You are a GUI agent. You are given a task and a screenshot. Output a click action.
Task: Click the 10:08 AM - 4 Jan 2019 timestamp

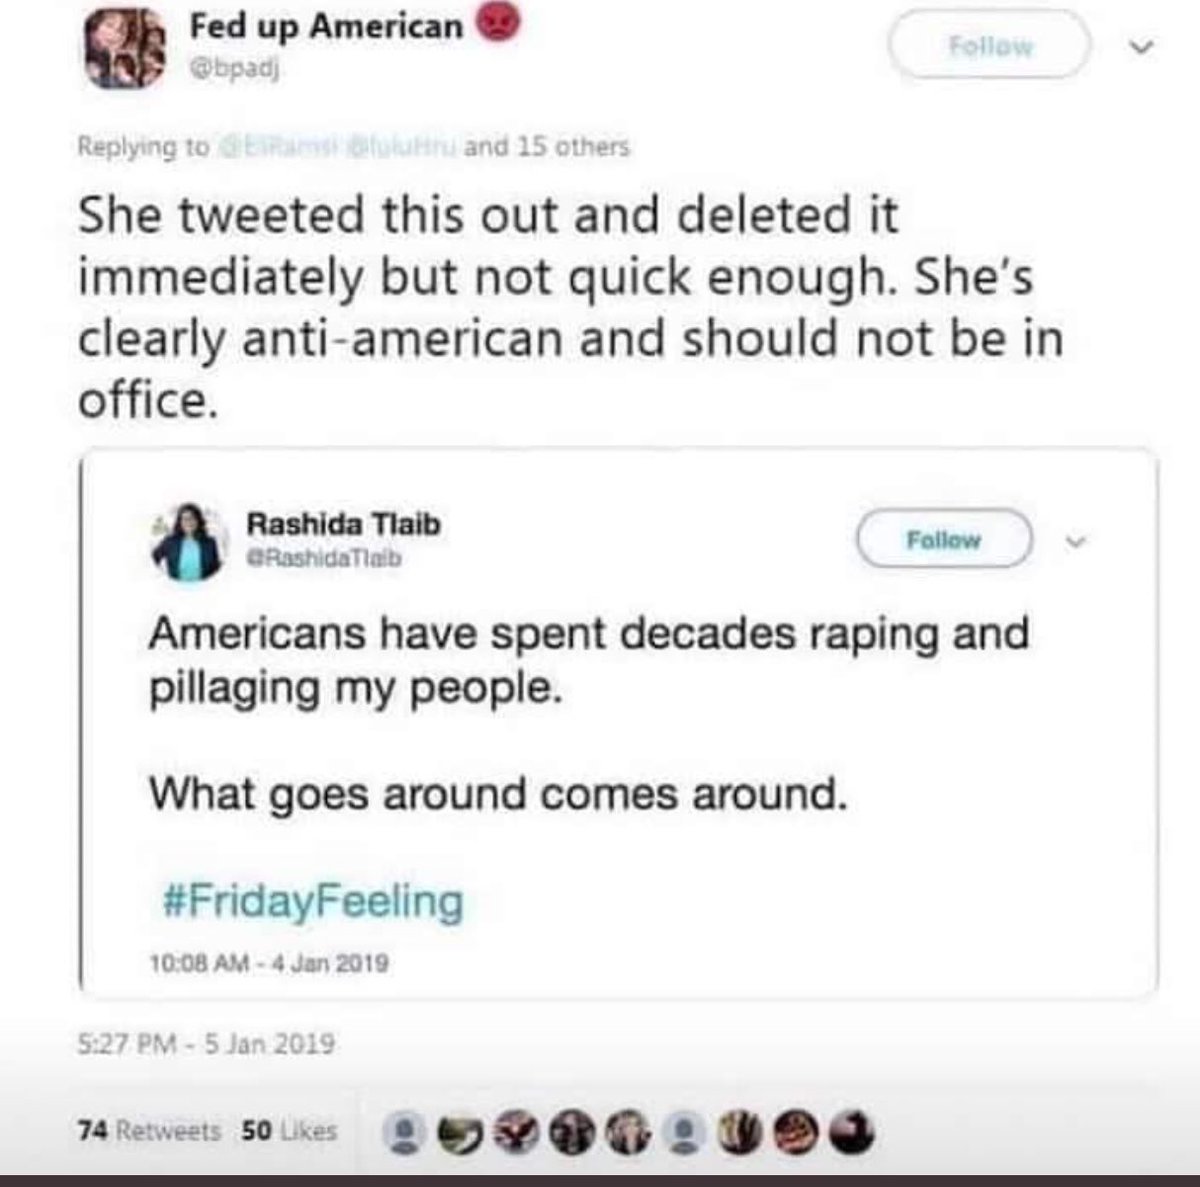[x=269, y=963]
